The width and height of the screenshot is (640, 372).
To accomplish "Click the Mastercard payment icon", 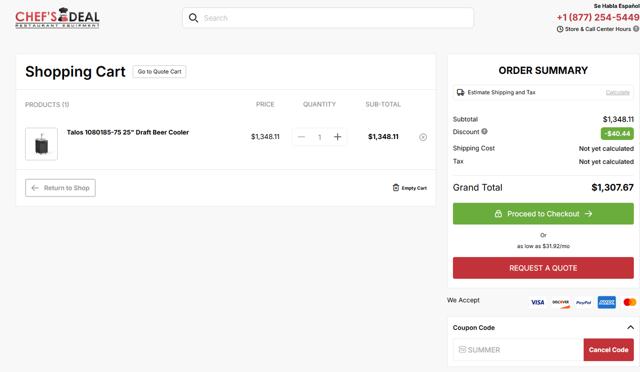I will tap(630, 302).
